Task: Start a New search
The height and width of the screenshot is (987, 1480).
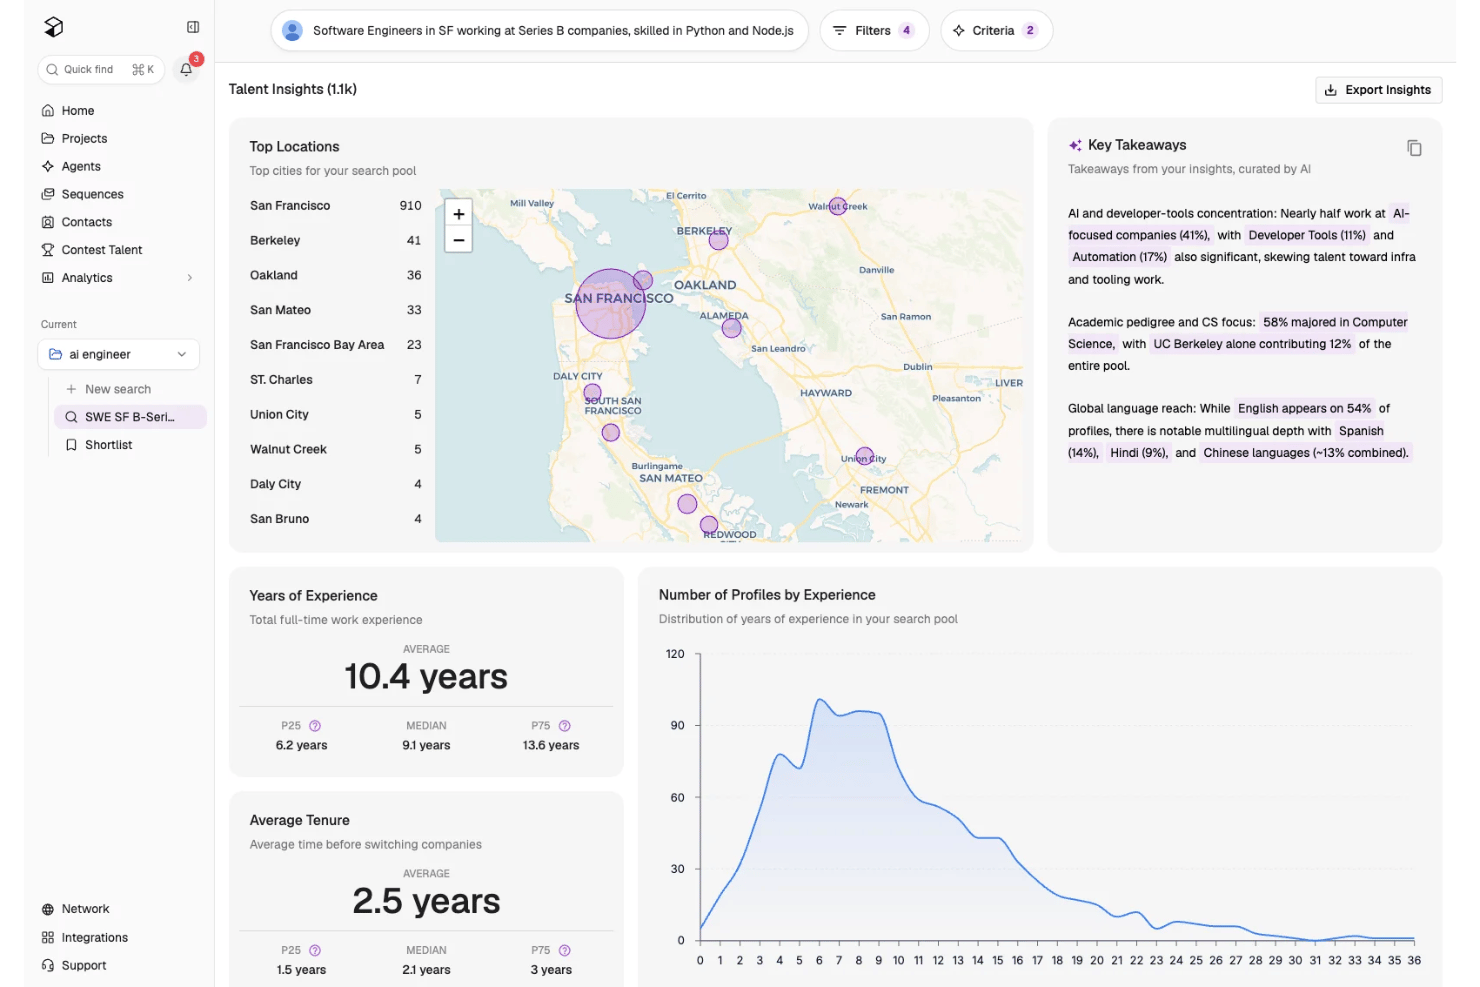Action: (x=109, y=389)
